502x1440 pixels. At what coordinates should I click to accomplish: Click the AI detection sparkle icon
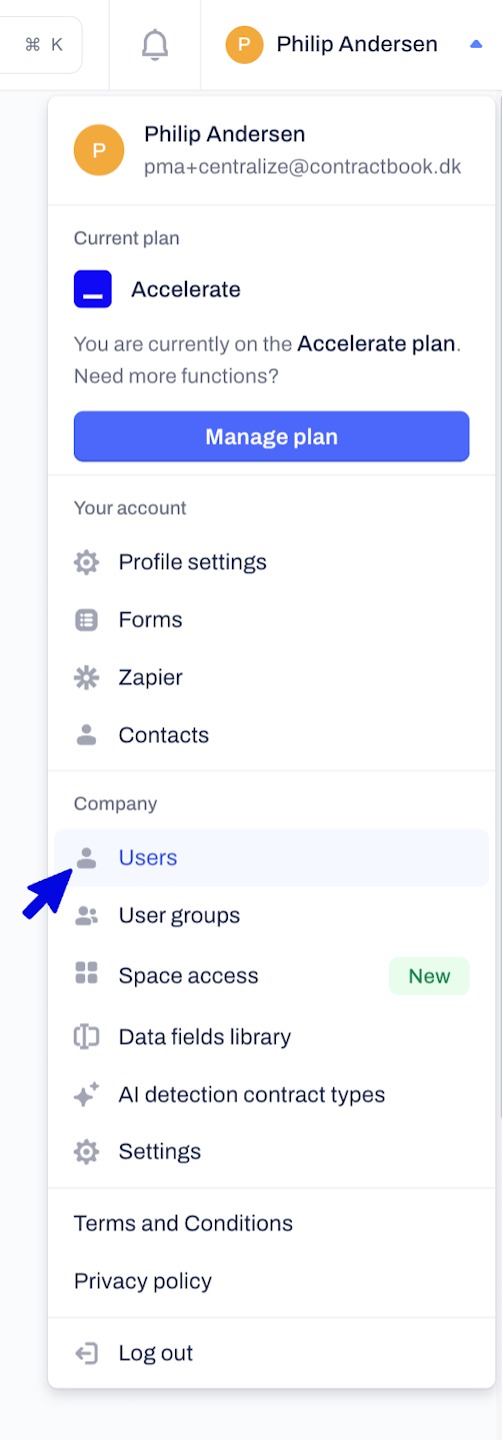(x=87, y=1095)
